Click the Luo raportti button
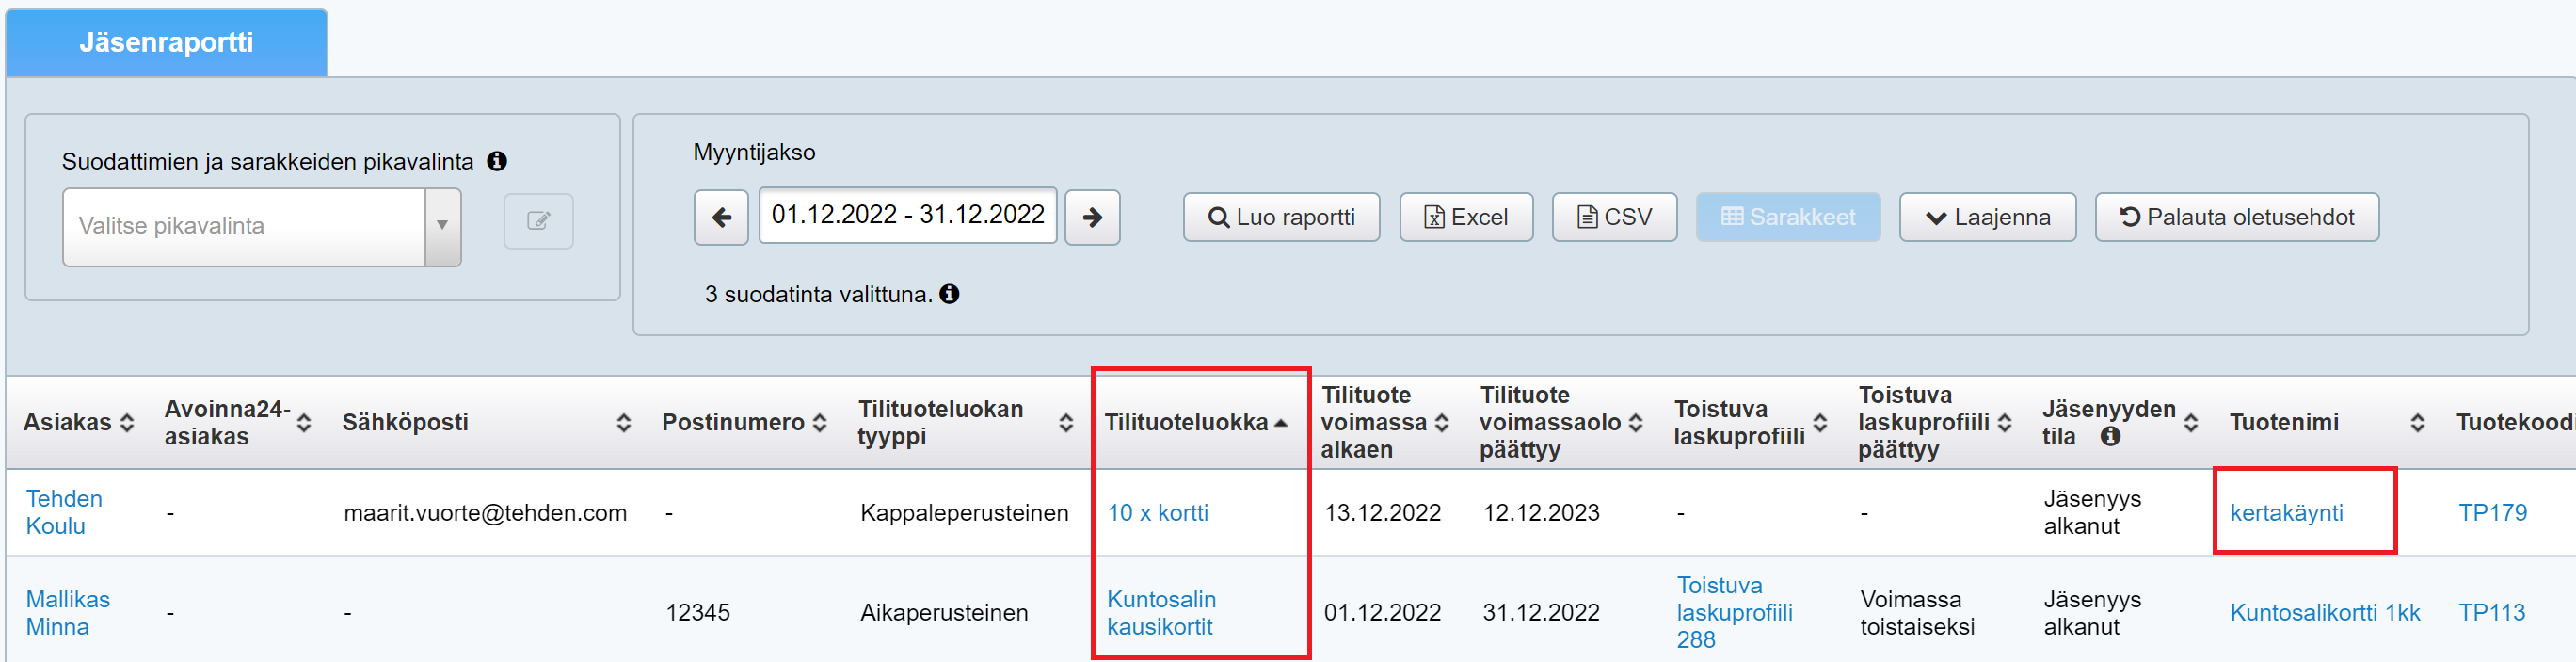This screenshot has width=2576, height=662. coord(1281,217)
